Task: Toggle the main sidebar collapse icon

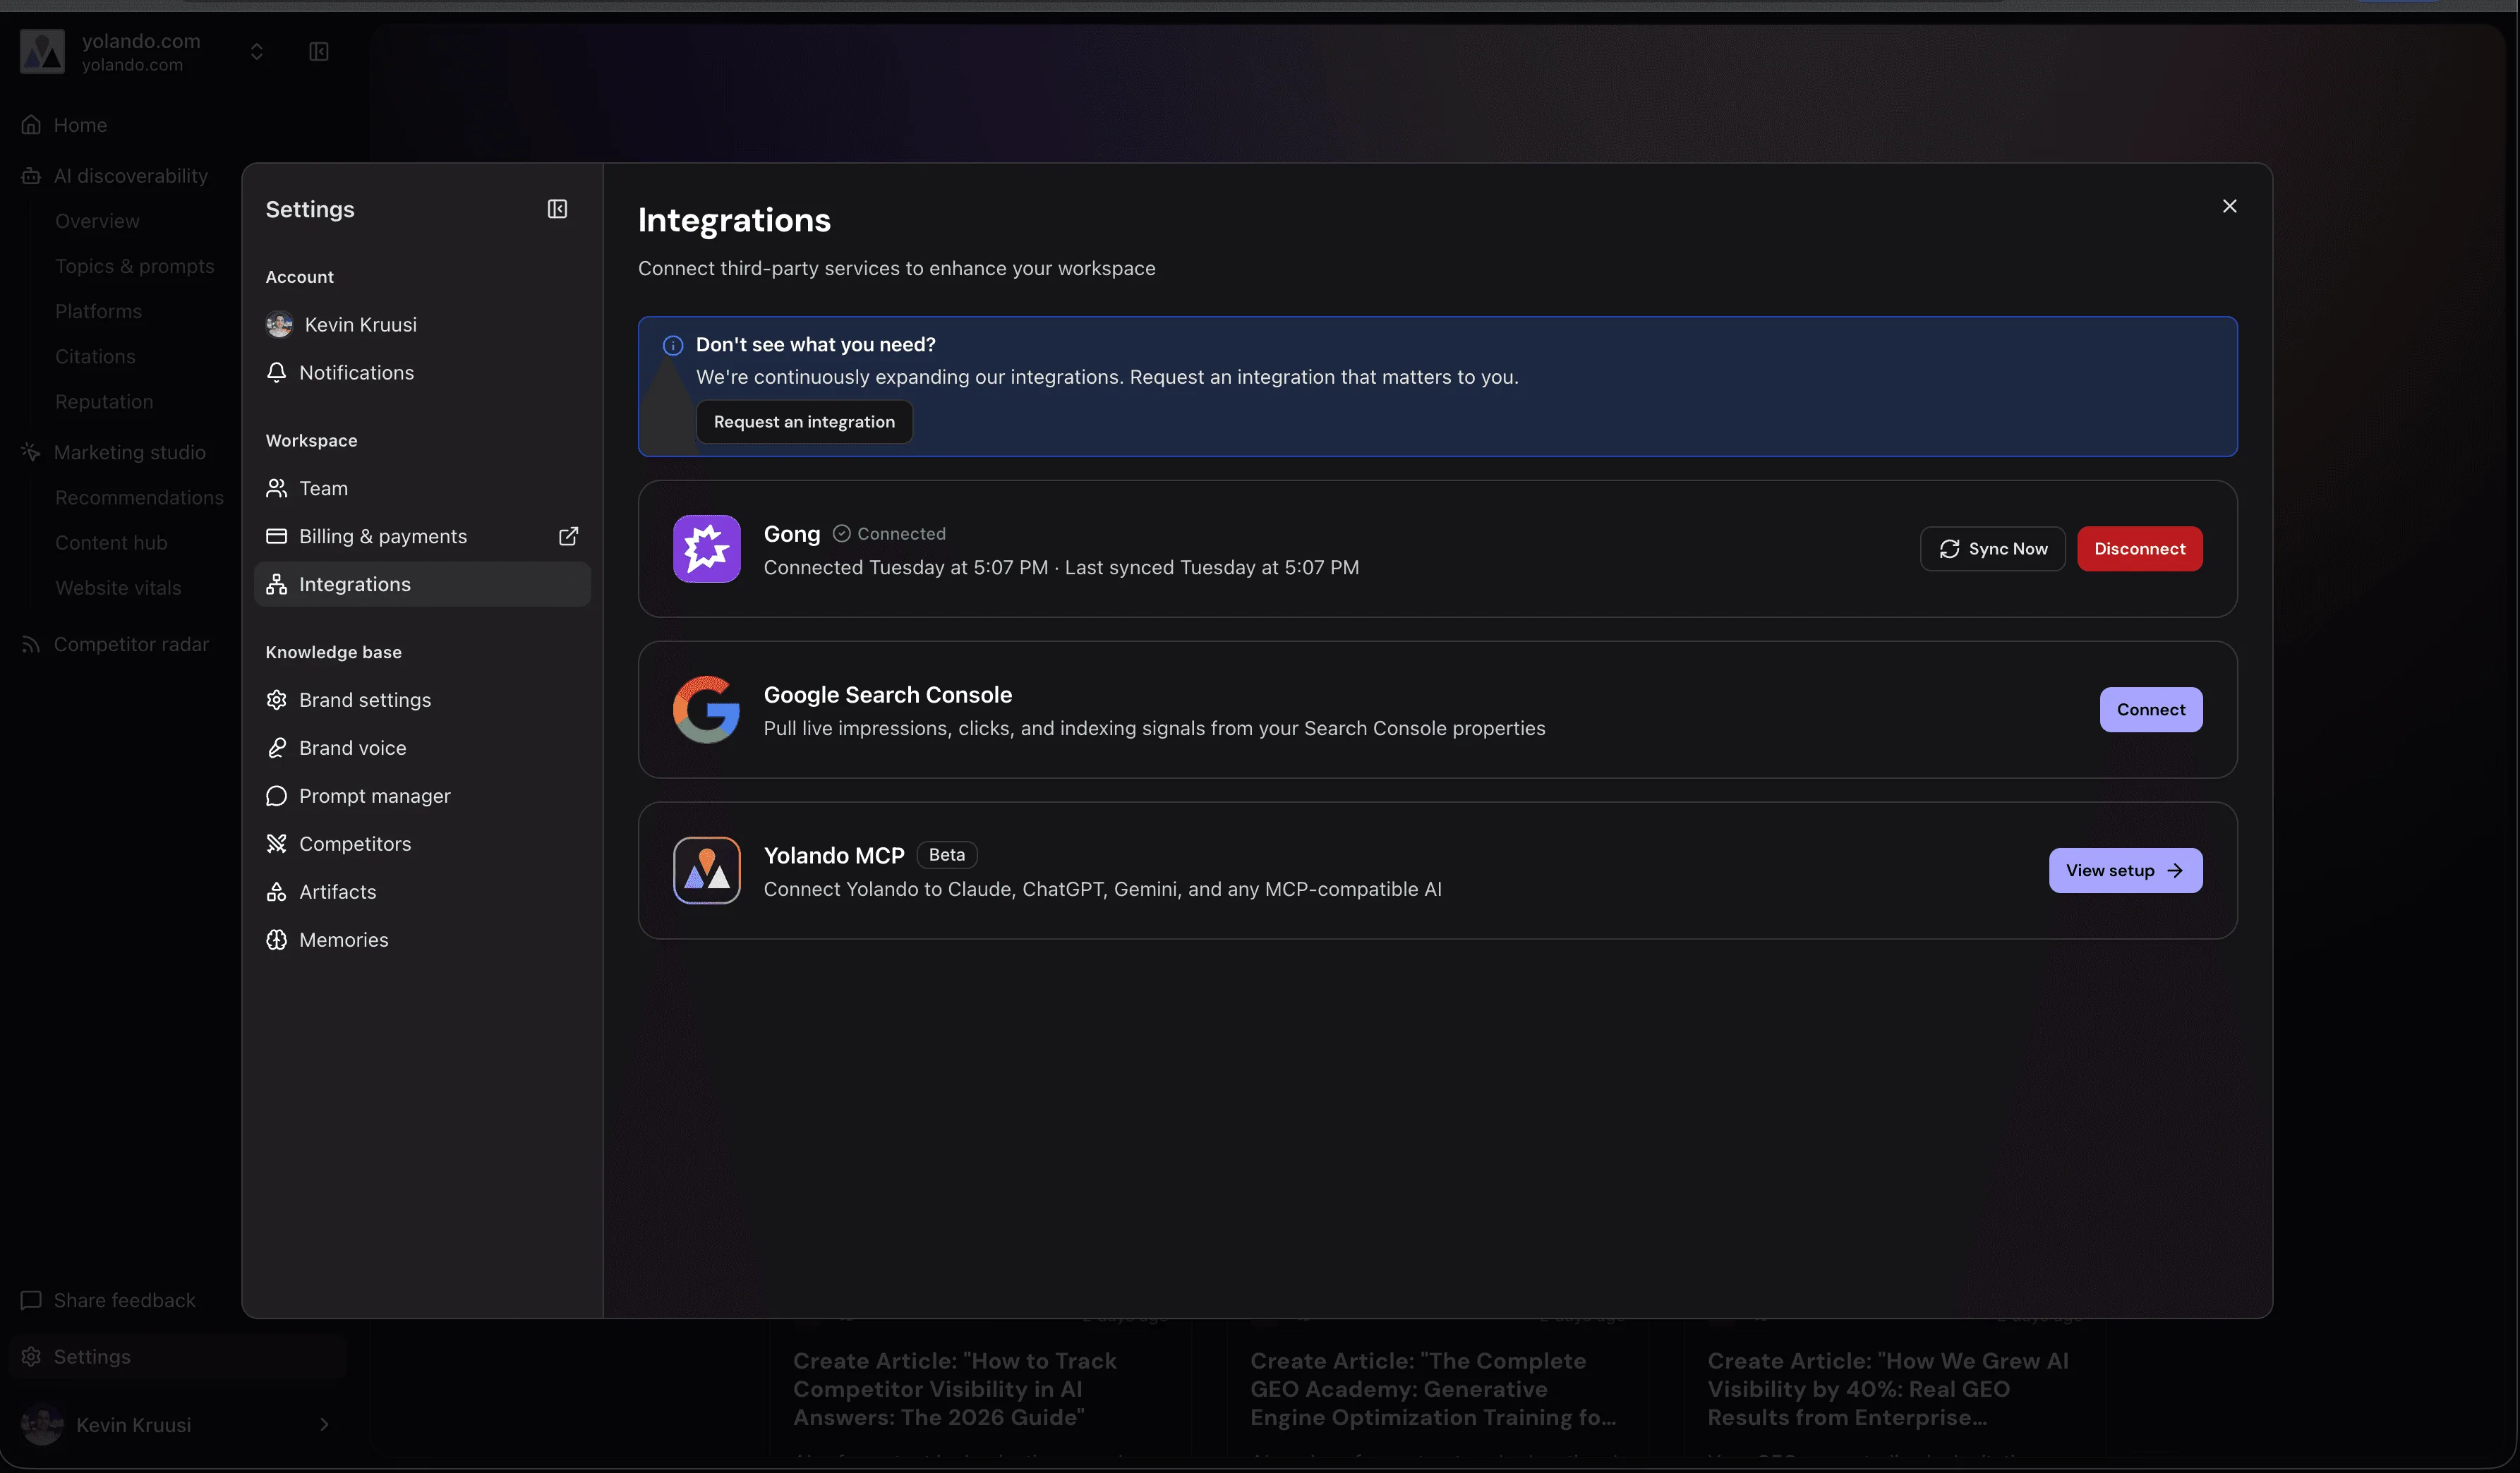Action: 319,52
